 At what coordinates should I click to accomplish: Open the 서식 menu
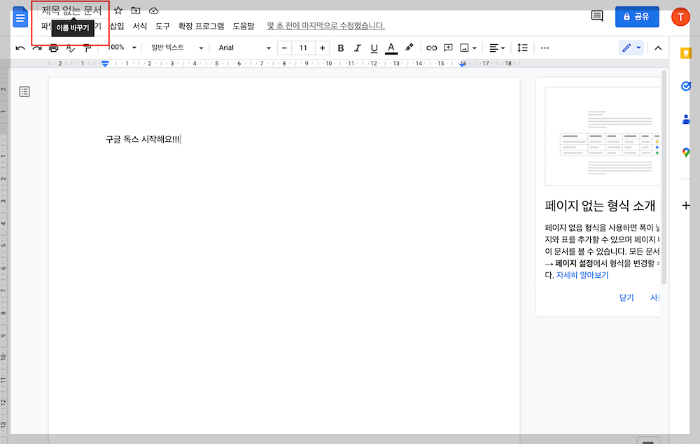click(x=140, y=26)
